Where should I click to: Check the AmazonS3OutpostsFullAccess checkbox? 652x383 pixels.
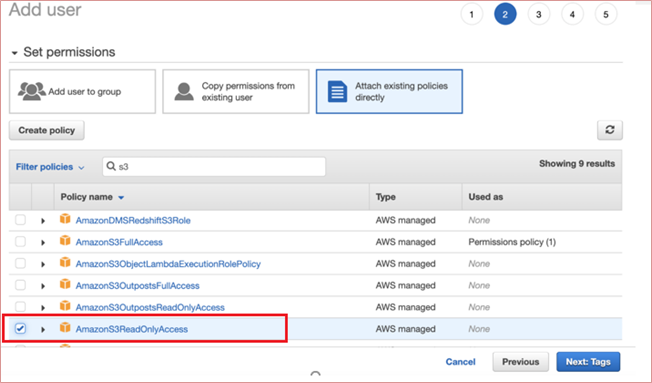pyautogui.click(x=20, y=285)
